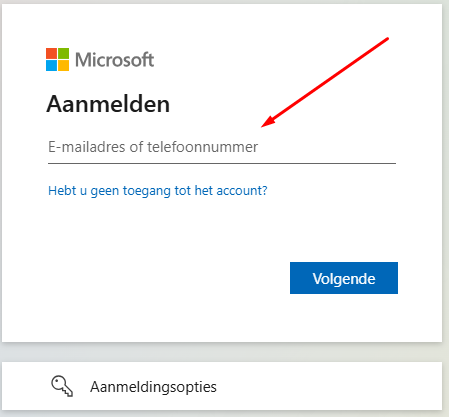
Task: Click the Microsoft wordmark text
Action: click(114, 60)
